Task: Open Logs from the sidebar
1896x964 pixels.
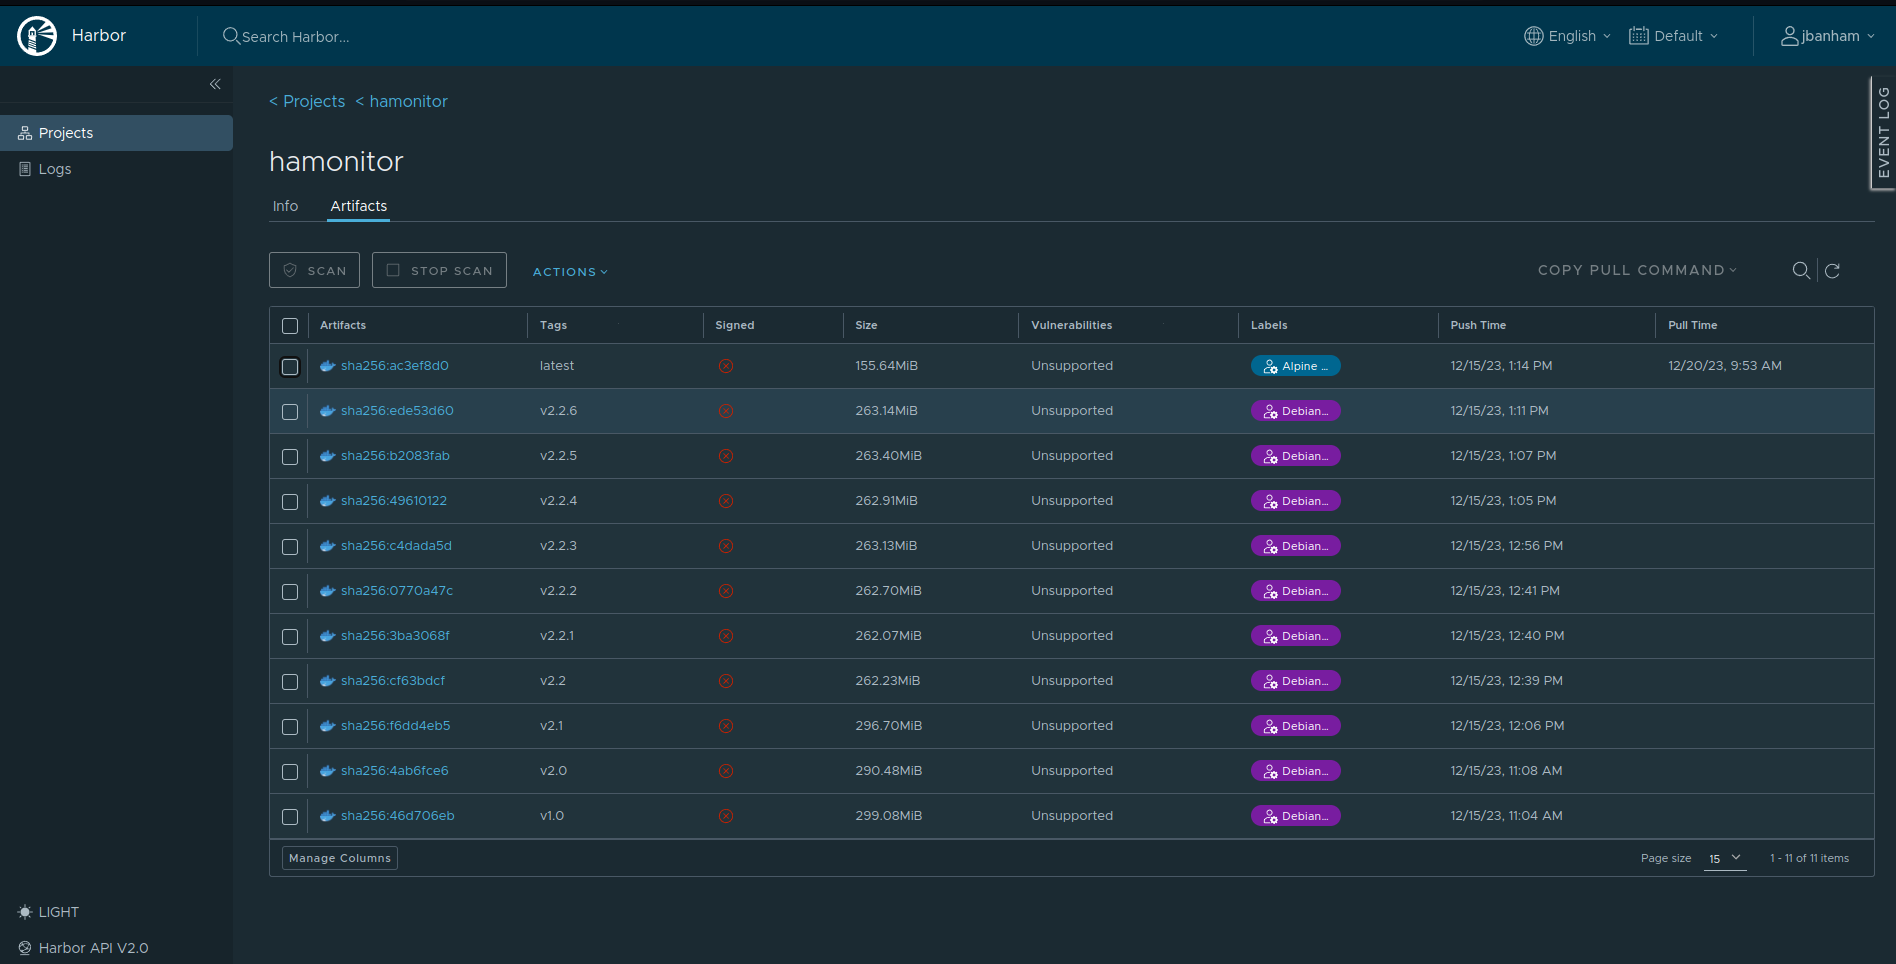Action: pos(54,168)
